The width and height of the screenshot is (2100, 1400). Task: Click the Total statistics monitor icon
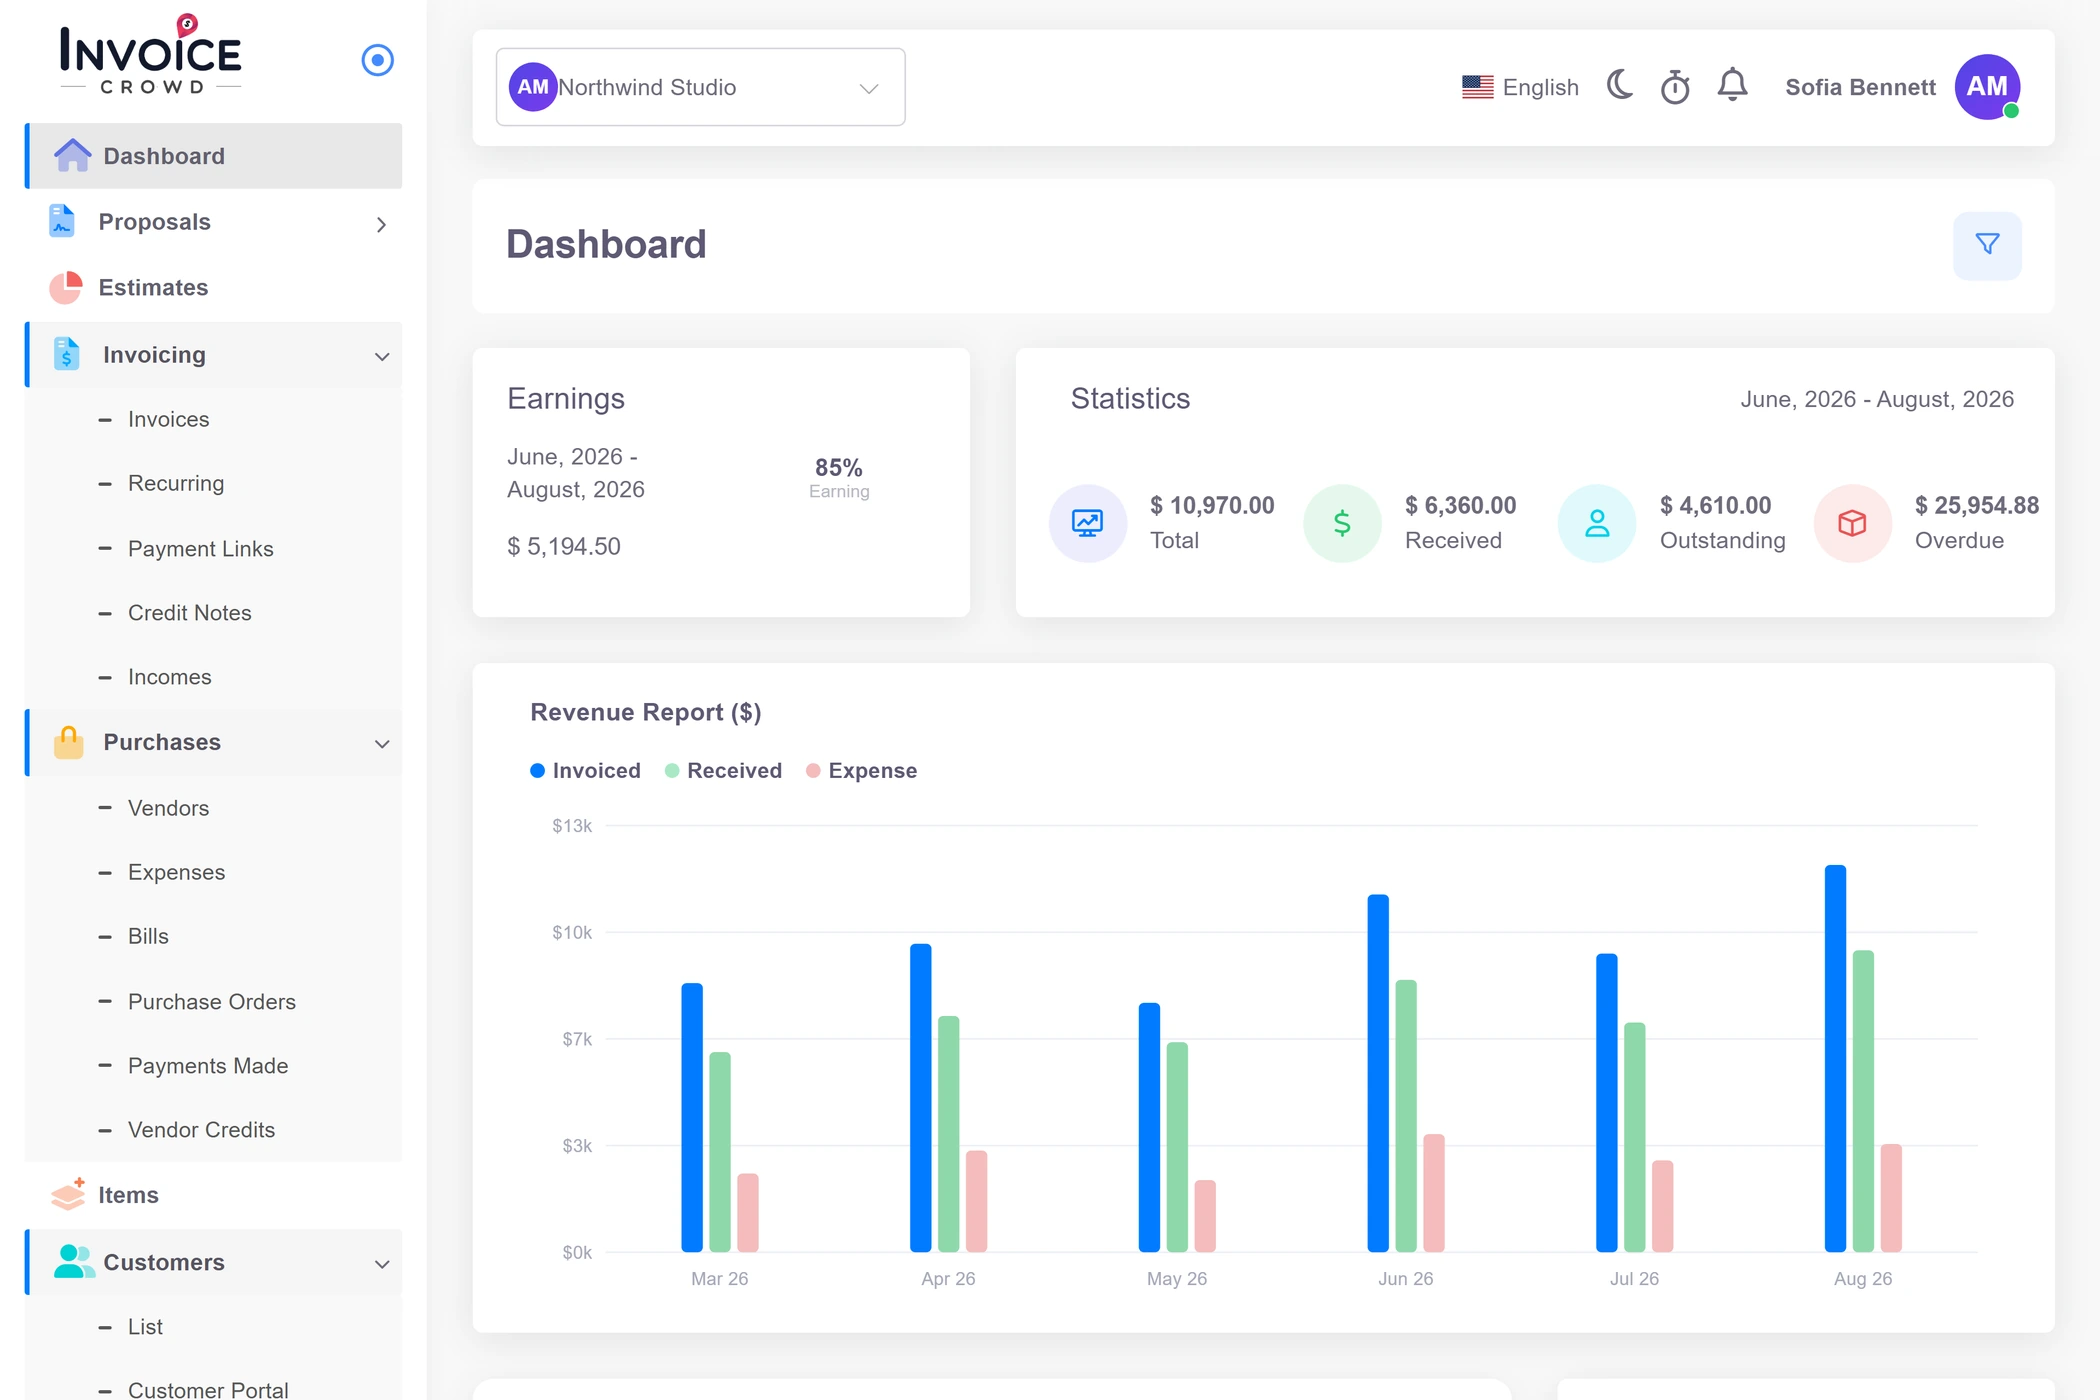pos(1087,523)
